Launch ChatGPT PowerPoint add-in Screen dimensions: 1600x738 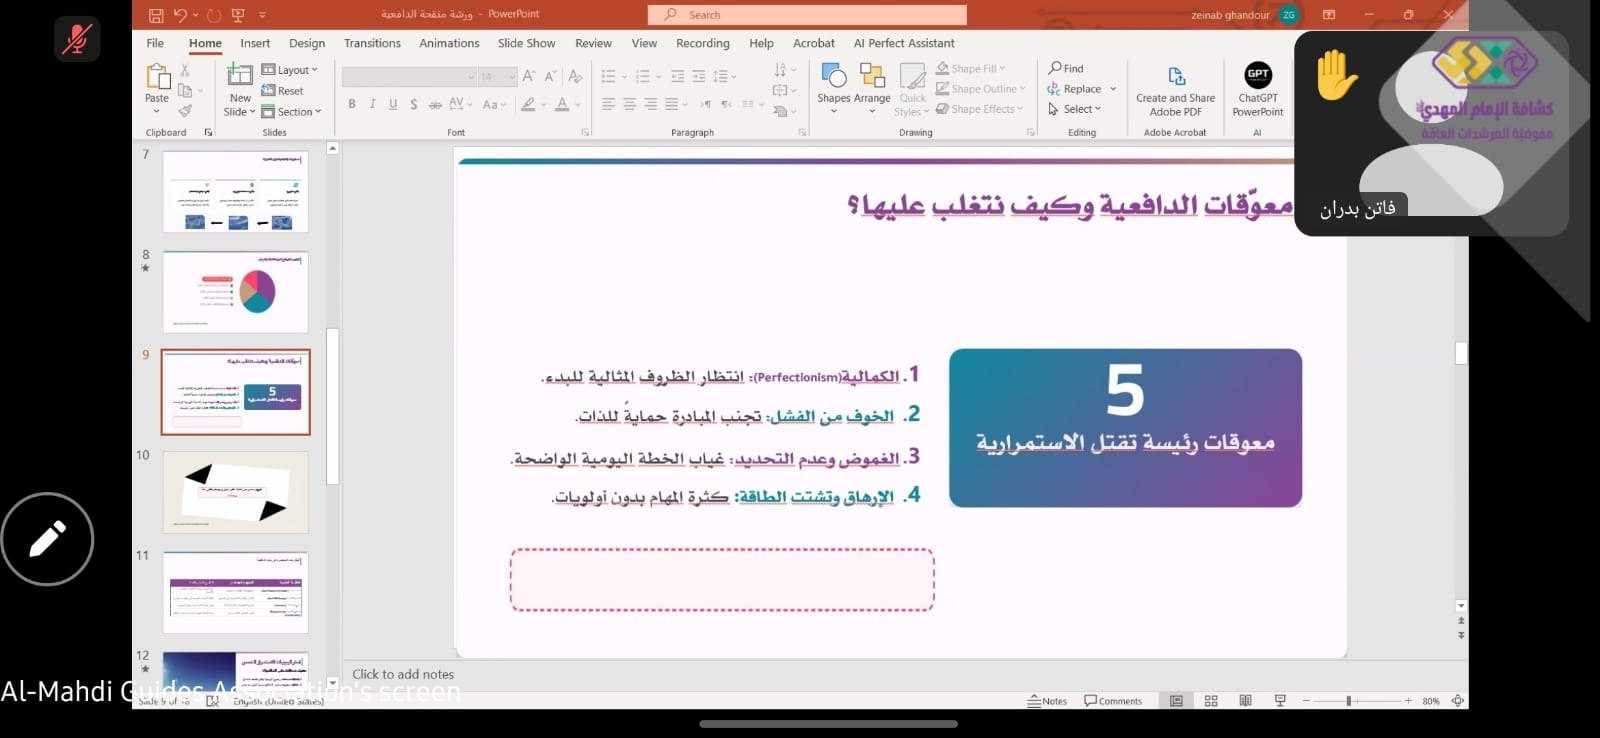click(x=1257, y=89)
